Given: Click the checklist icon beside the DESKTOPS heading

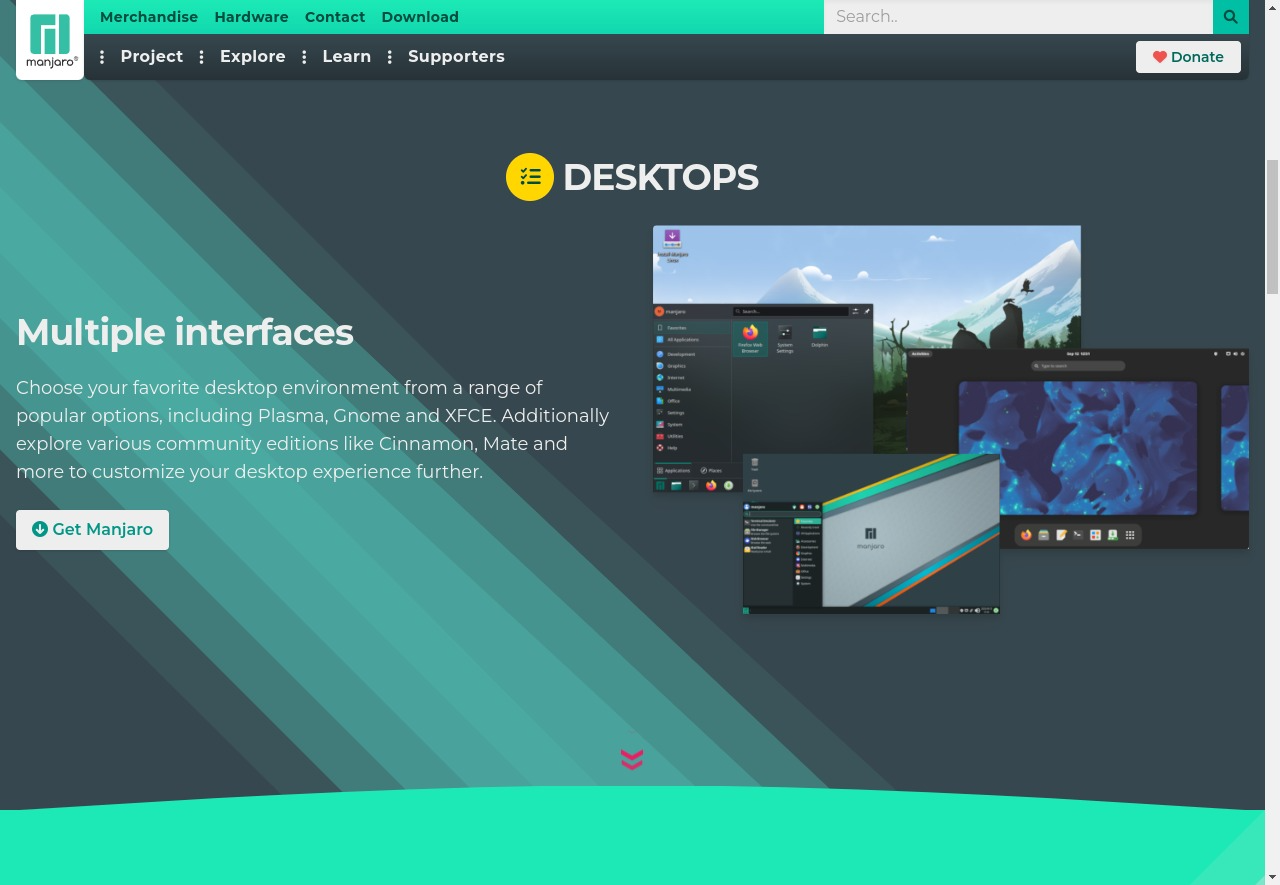Looking at the screenshot, I should point(530,176).
